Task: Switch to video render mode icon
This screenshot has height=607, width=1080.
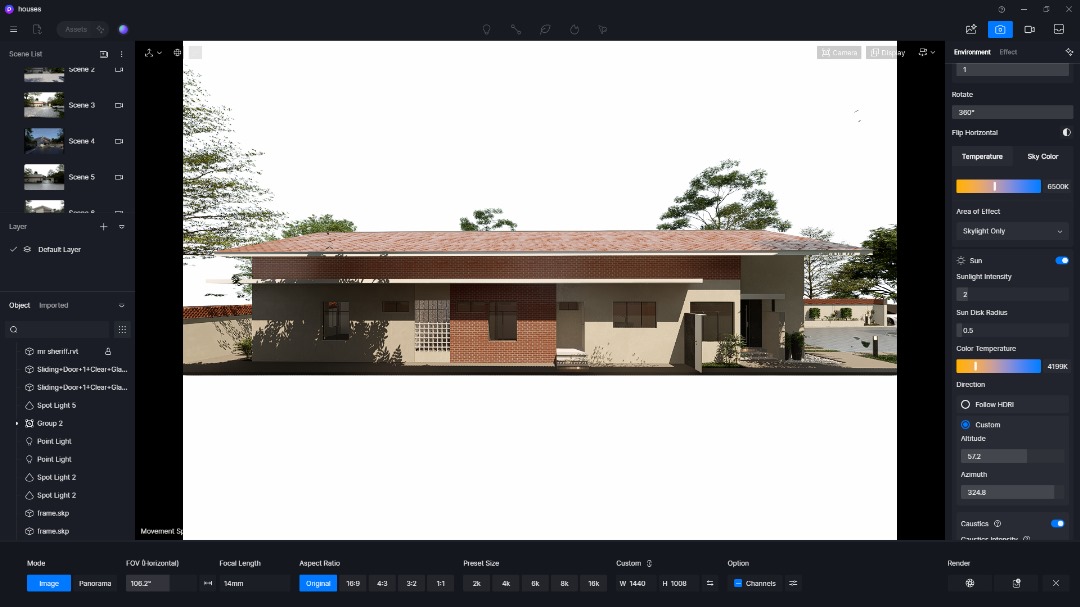Action: (x=1029, y=30)
